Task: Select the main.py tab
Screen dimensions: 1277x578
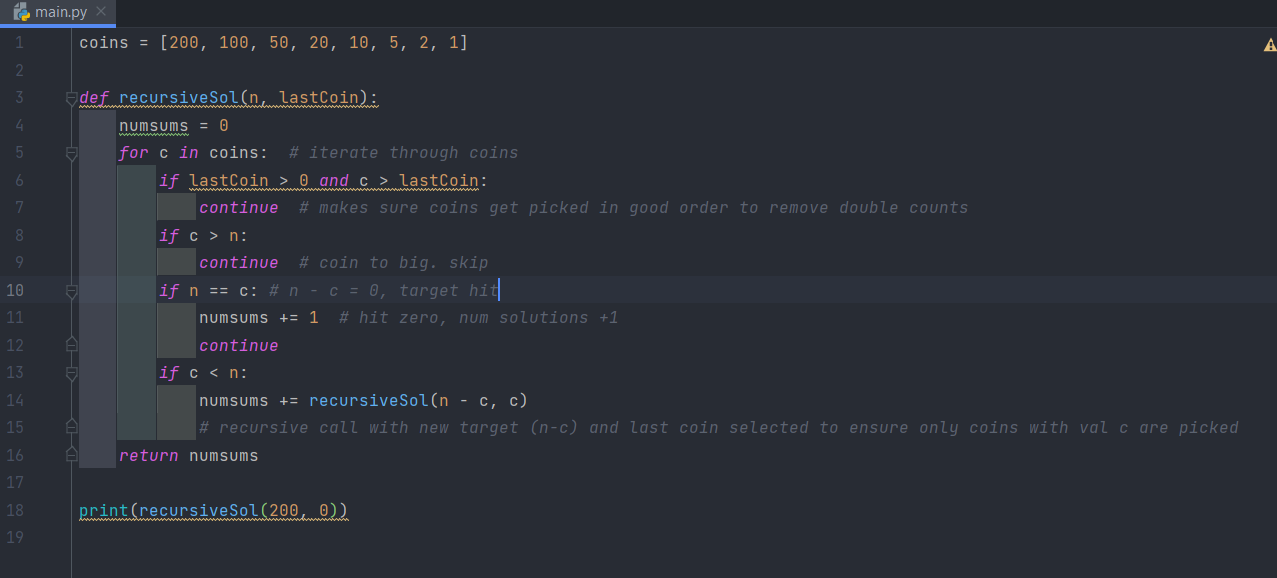Action: point(62,11)
